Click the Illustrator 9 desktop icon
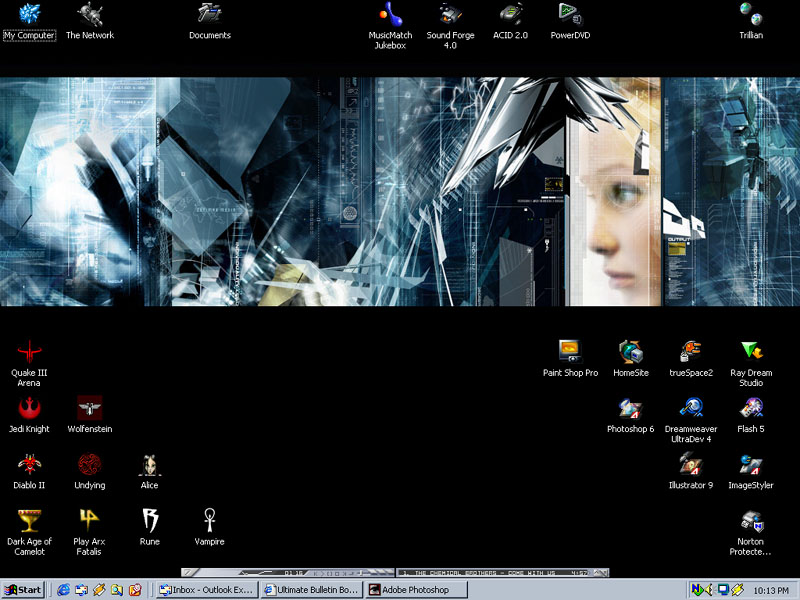Image resolution: width=800 pixels, height=600 pixels. (691, 471)
